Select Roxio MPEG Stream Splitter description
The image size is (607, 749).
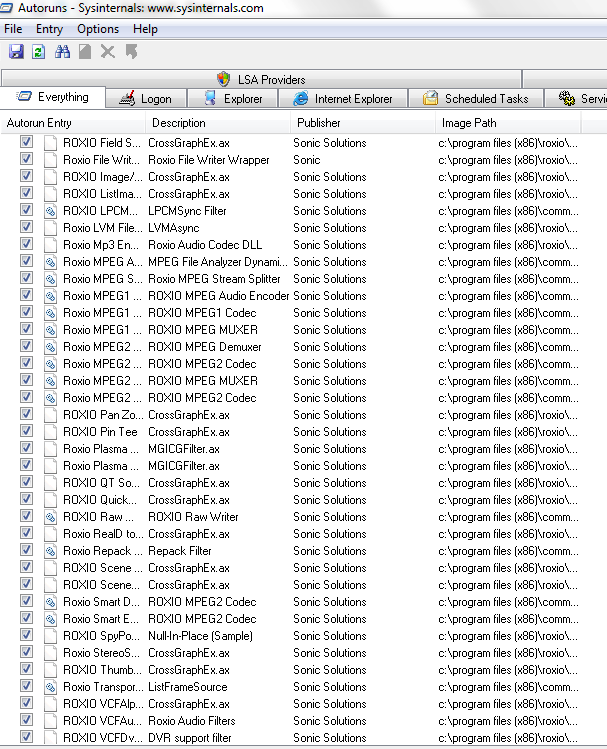(214, 279)
